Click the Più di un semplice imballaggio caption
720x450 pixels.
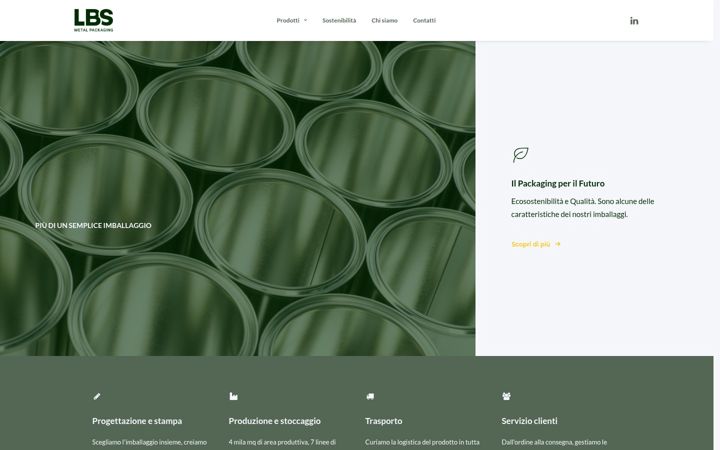click(x=93, y=225)
